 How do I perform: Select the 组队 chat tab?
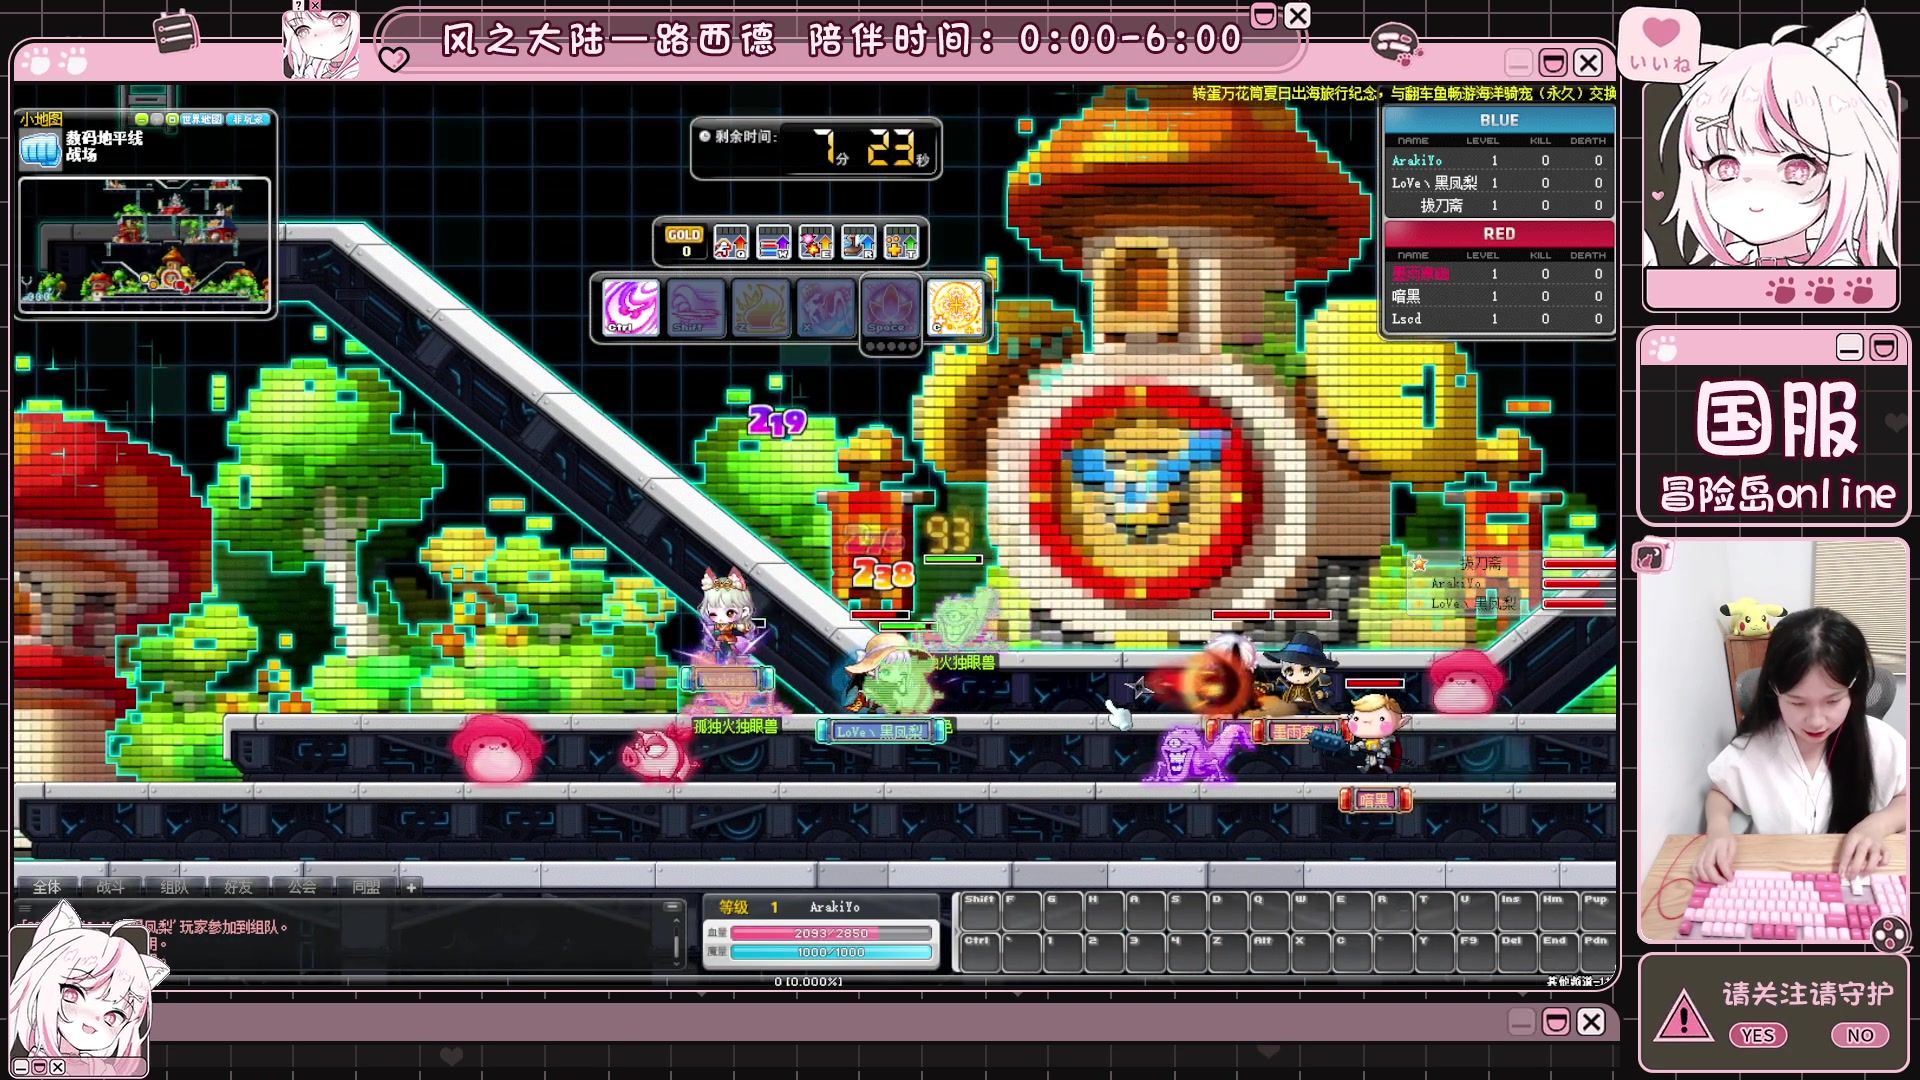point(174,887)
